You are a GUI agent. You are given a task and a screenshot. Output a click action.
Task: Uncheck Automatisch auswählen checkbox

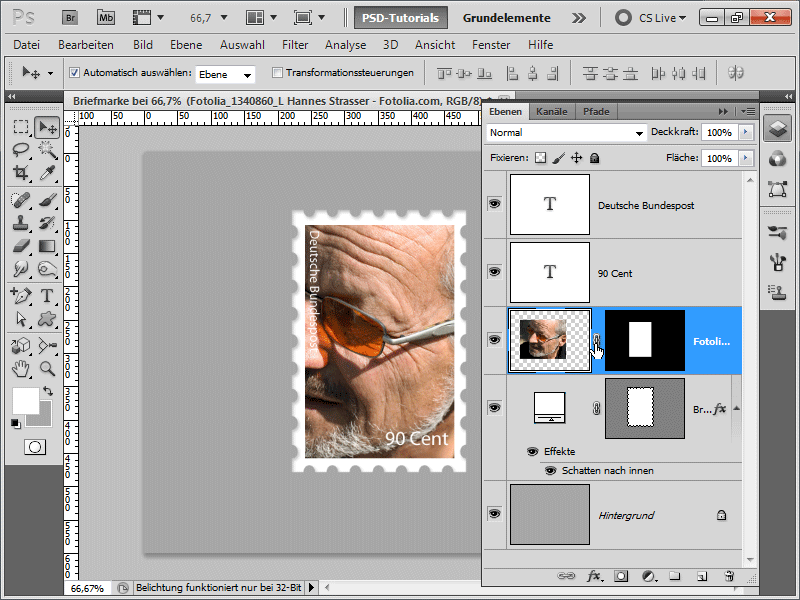[x=74, y=72]
